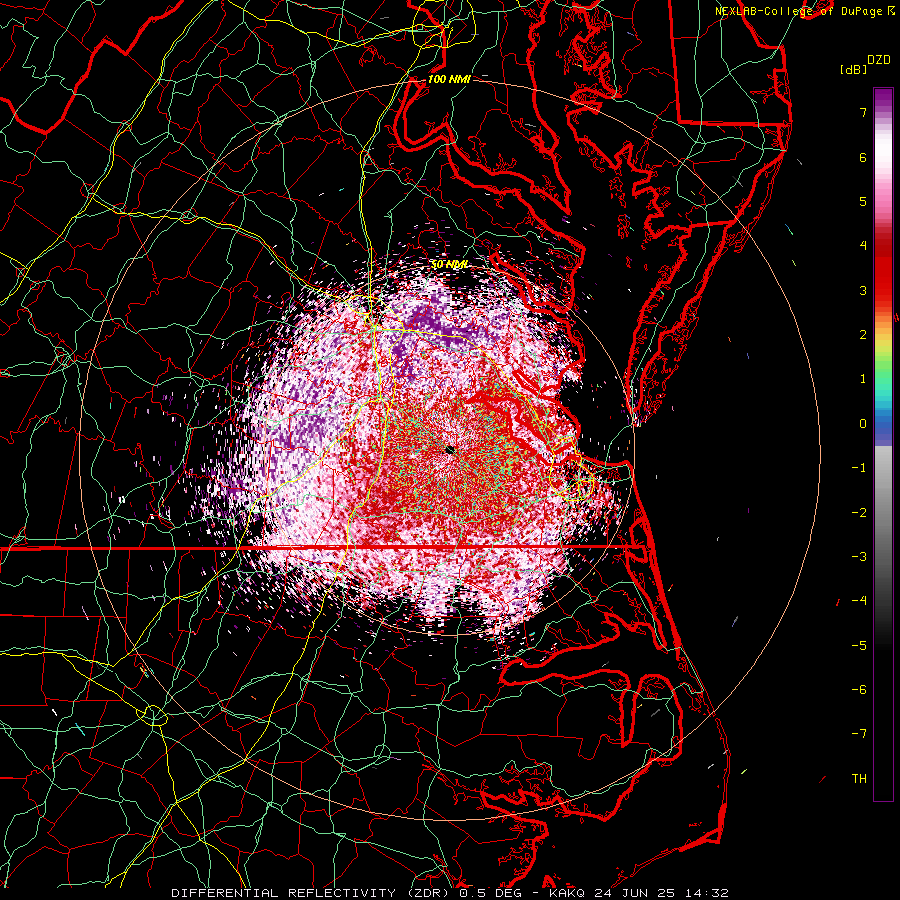Click the 7 value on the color scale
This screenshot has height=900, width=900.
tap(863, 112)
